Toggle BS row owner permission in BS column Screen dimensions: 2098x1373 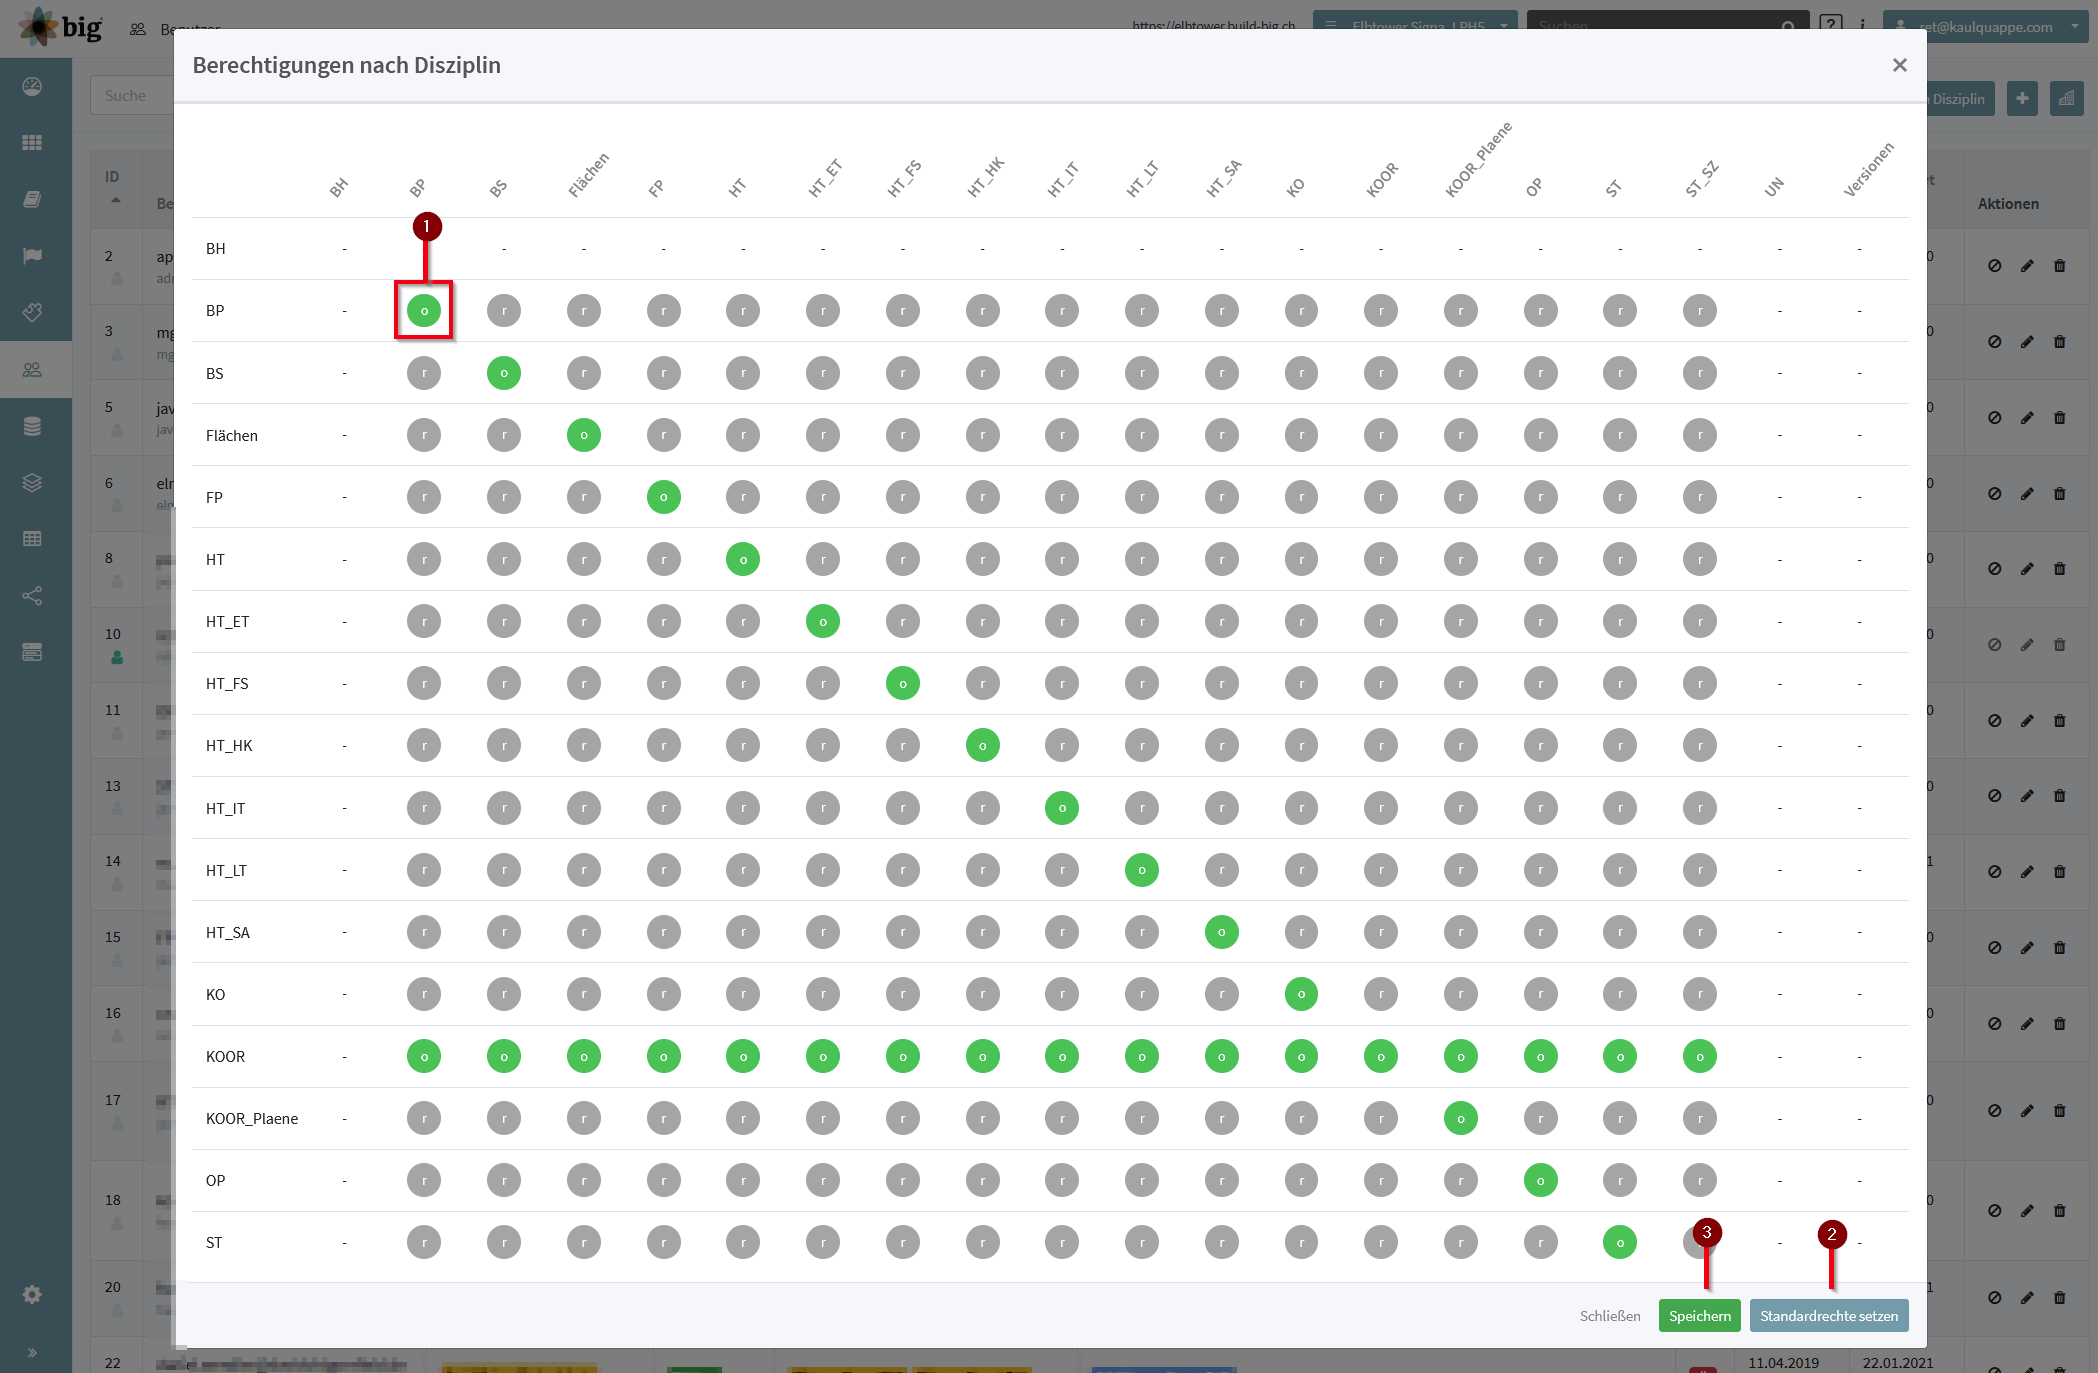504,373
